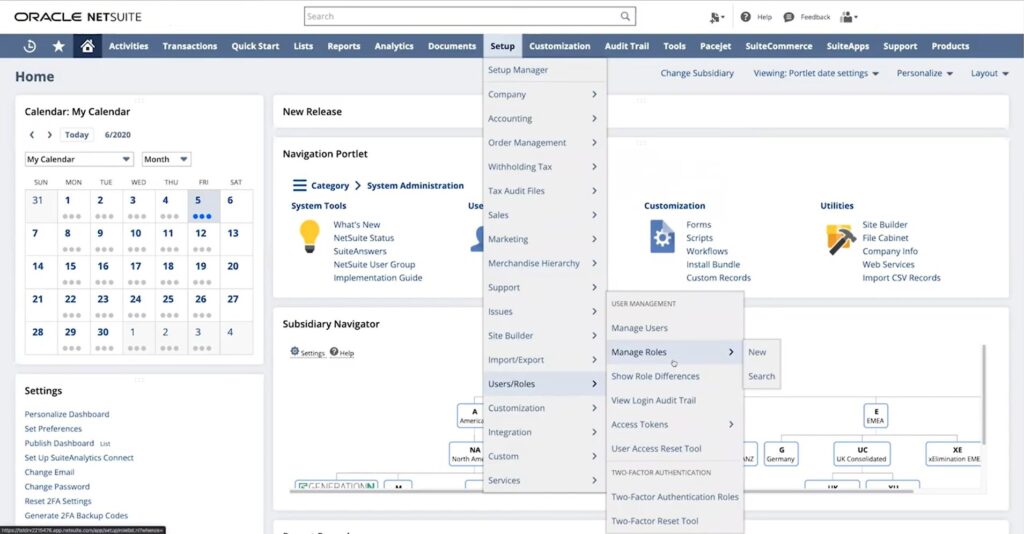Open the Recent Records clock icon

coord(29,46)
